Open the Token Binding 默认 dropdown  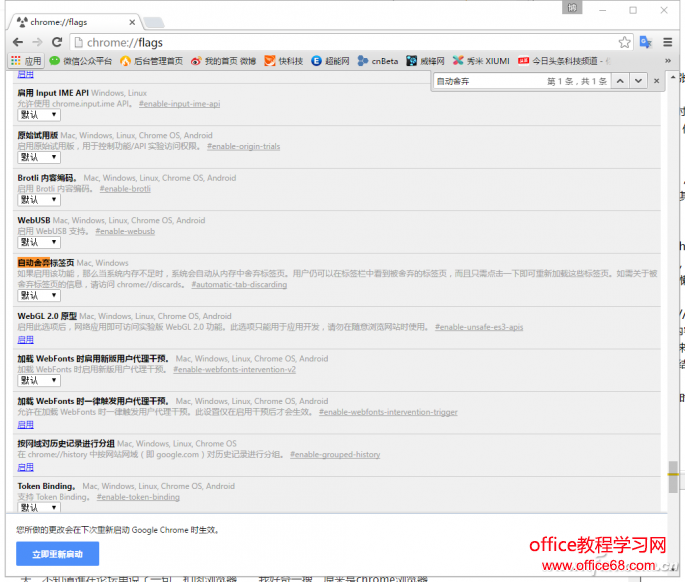[x=39, y=508]
